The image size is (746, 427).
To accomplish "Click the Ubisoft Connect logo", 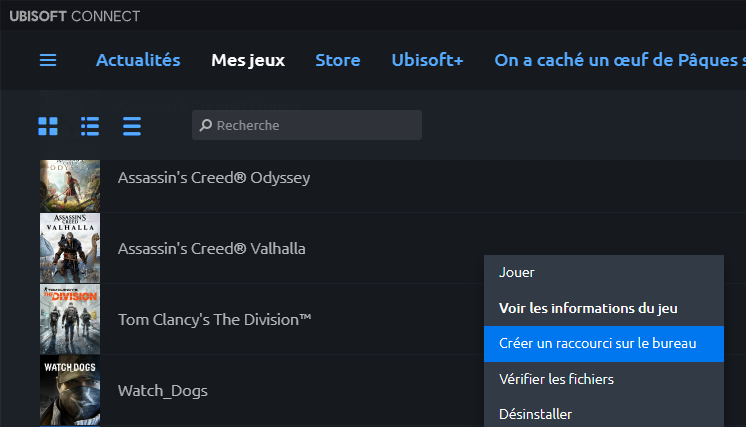I will pos(75,16).
